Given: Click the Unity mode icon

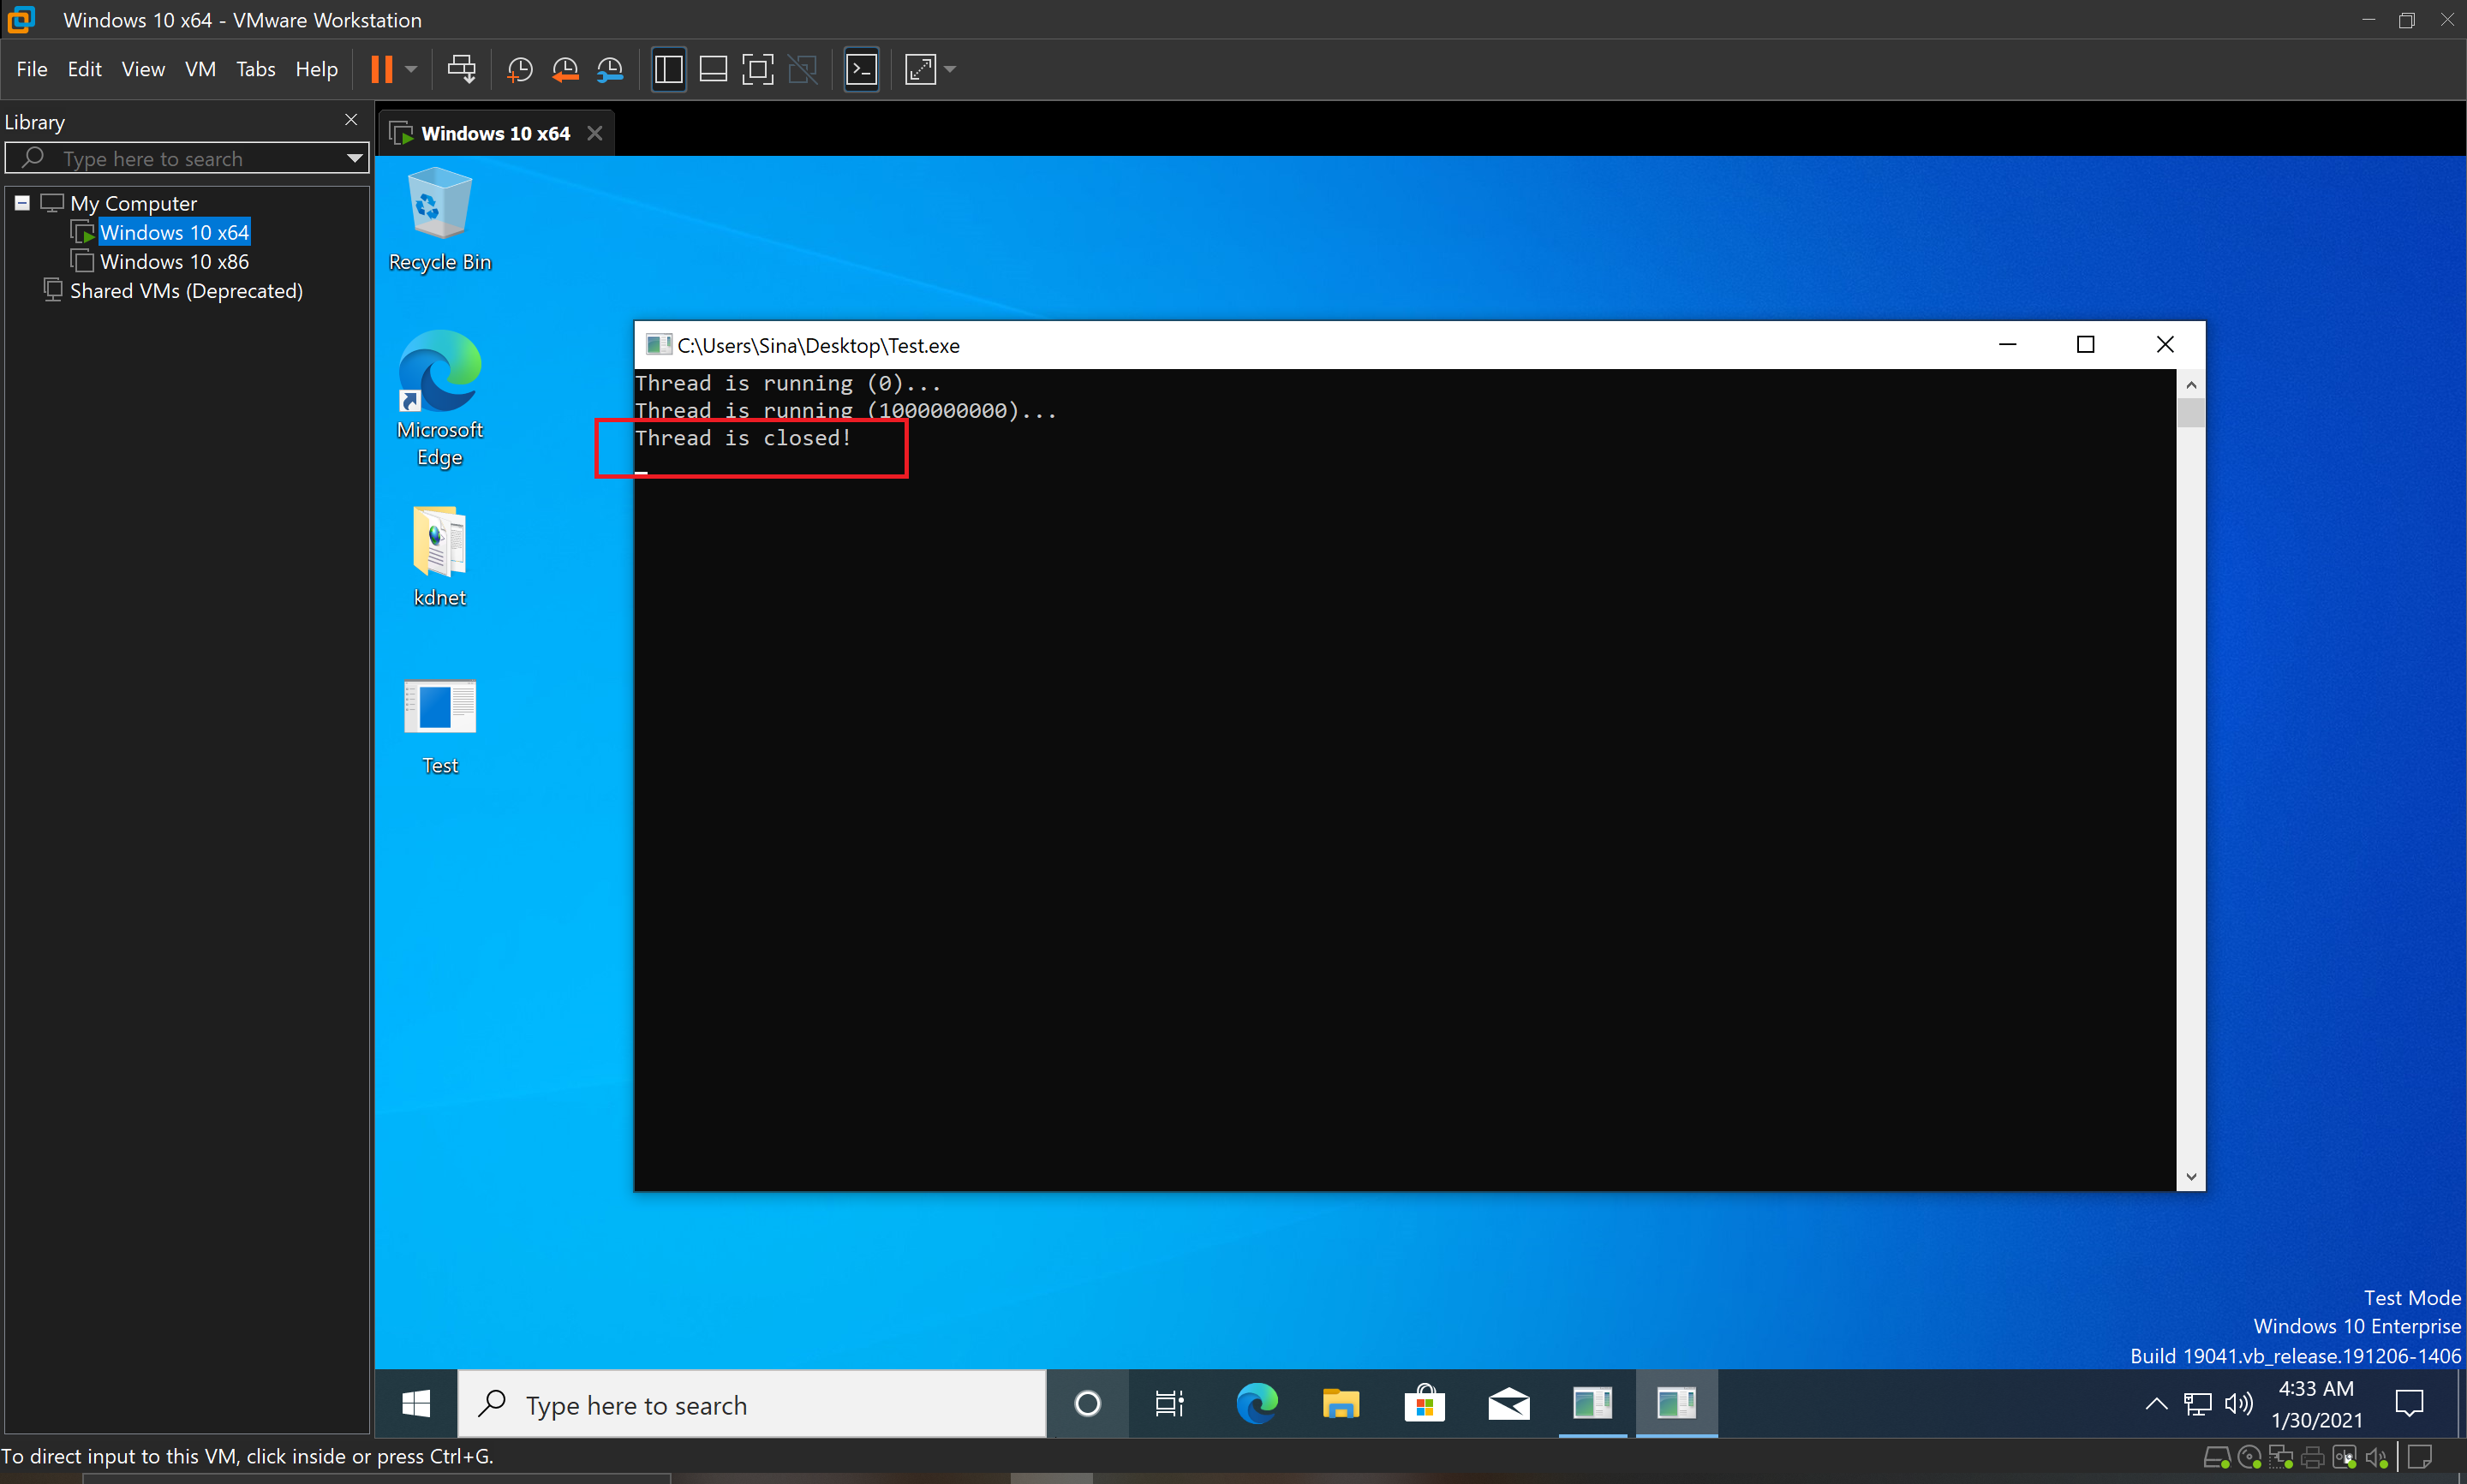Looking at the screenshot, I should tap(803, 69).
